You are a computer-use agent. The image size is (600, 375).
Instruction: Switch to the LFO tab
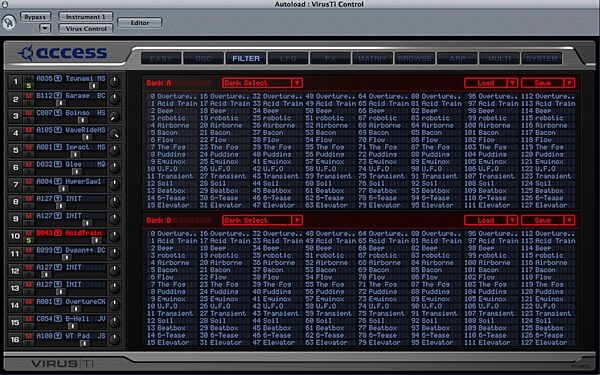click(x=288, y=59)
